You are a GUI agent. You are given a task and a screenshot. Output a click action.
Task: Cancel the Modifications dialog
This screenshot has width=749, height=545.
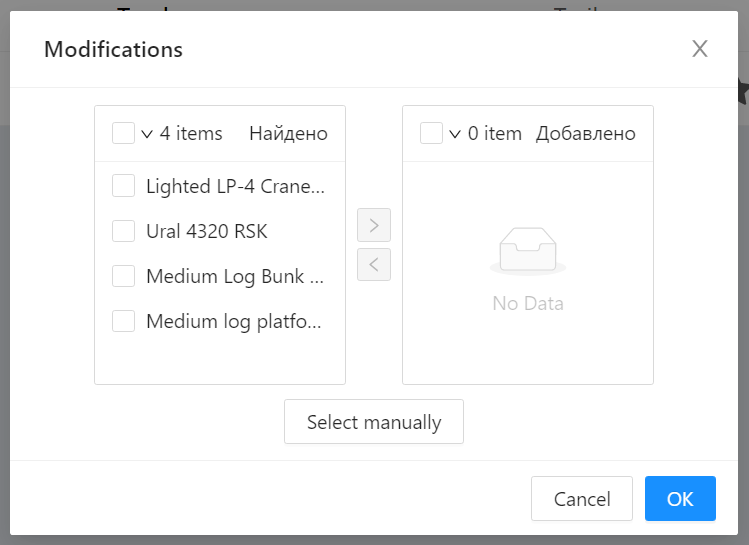582,499
